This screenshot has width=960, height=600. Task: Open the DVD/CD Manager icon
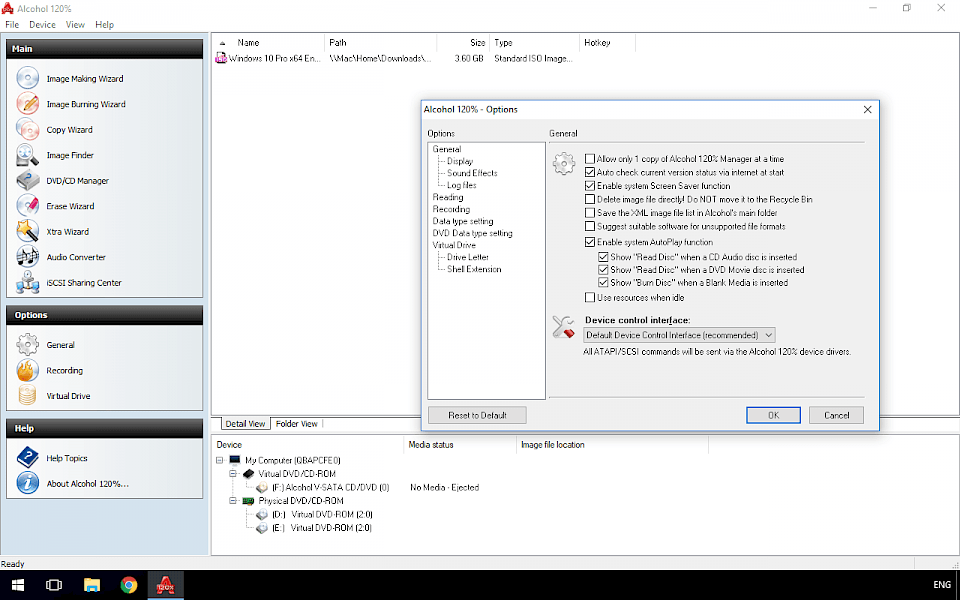pyautogui.click(x=28, y=181)
